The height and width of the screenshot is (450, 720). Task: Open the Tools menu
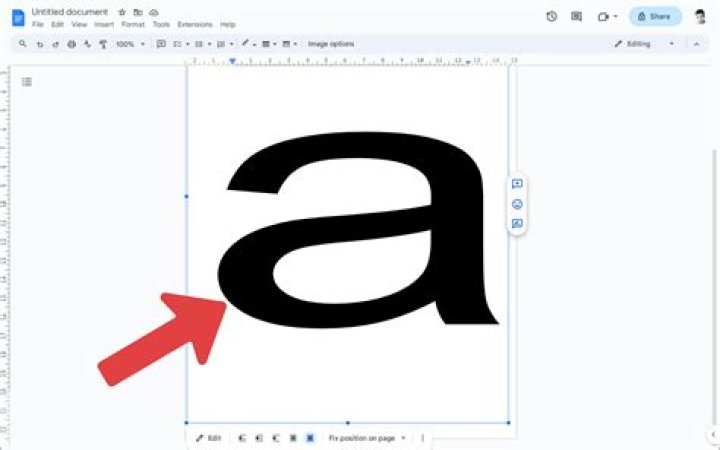pos(161,24)
